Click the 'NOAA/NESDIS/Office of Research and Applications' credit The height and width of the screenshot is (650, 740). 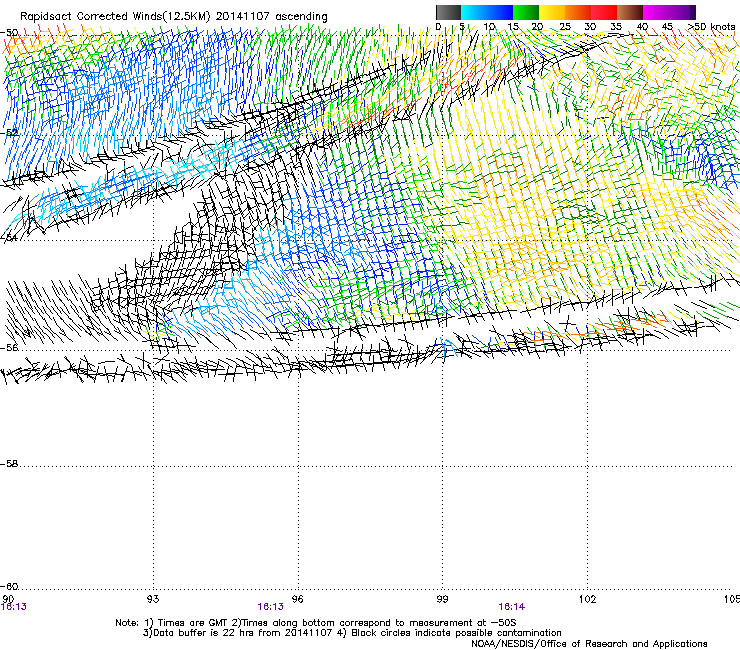click(589, 644)
